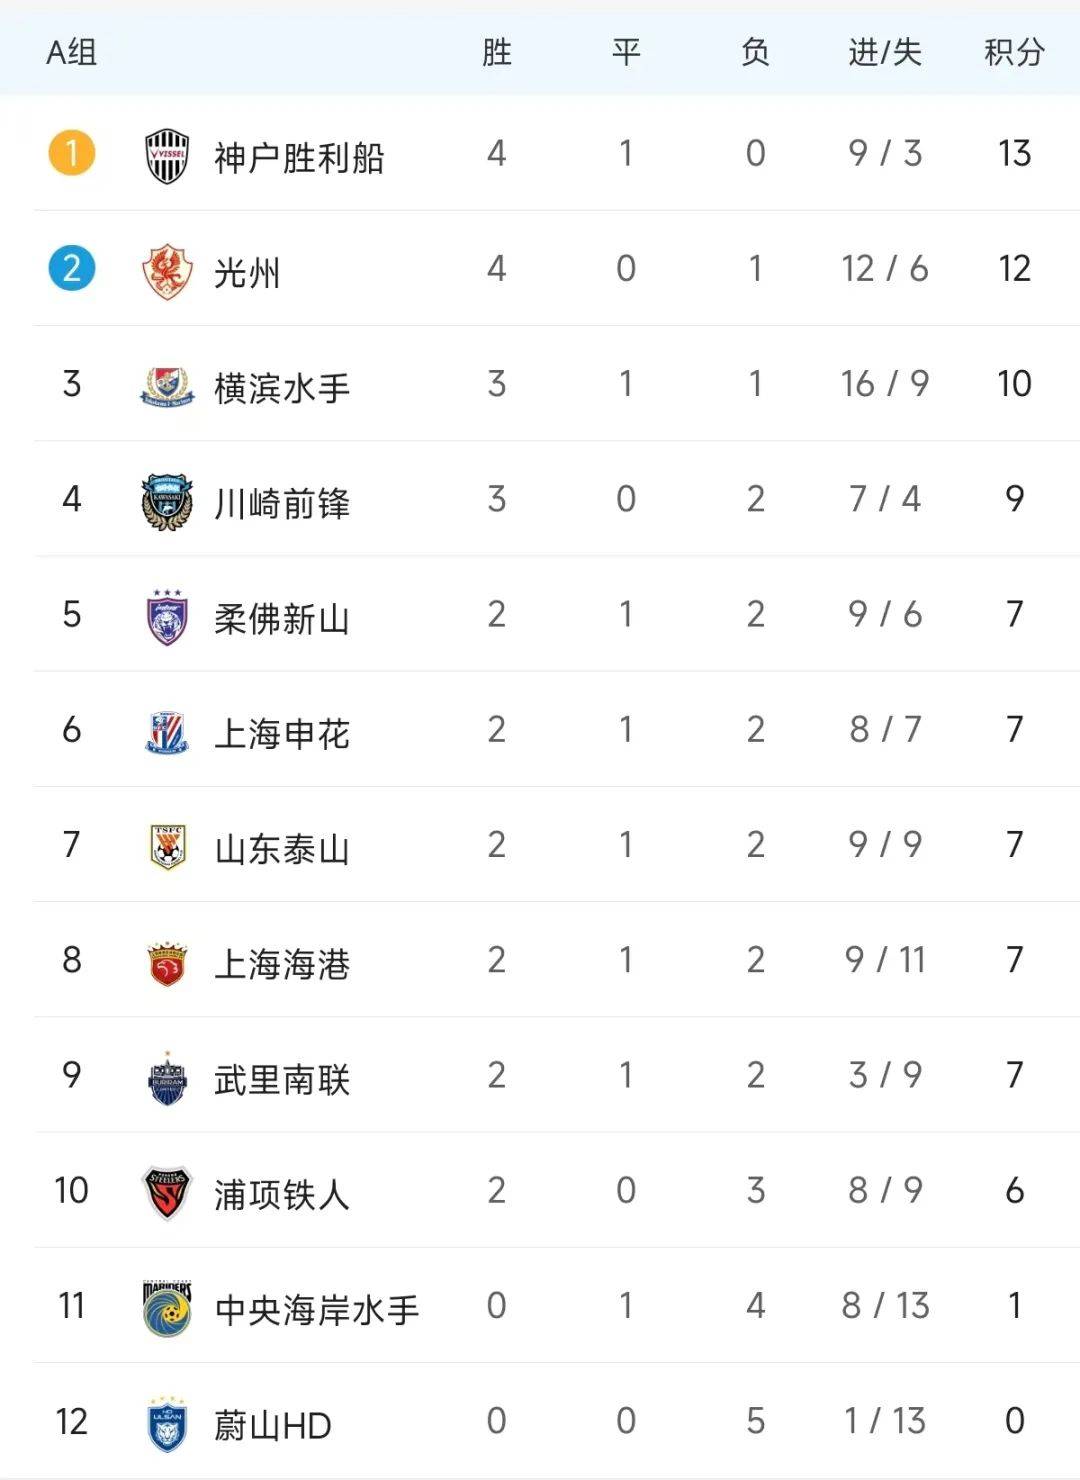Click 横滨水手's 16 / 9 goals cell

pyautogui.click(x=885, y=384)
